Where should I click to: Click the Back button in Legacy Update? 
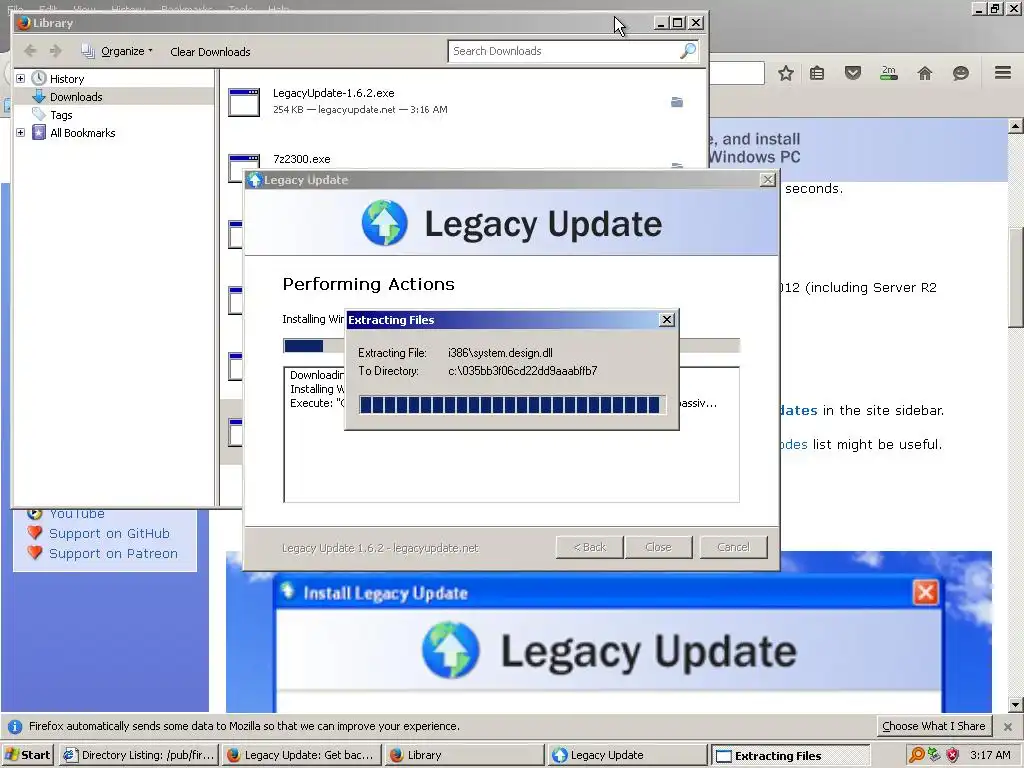click(x=590, y=547)
